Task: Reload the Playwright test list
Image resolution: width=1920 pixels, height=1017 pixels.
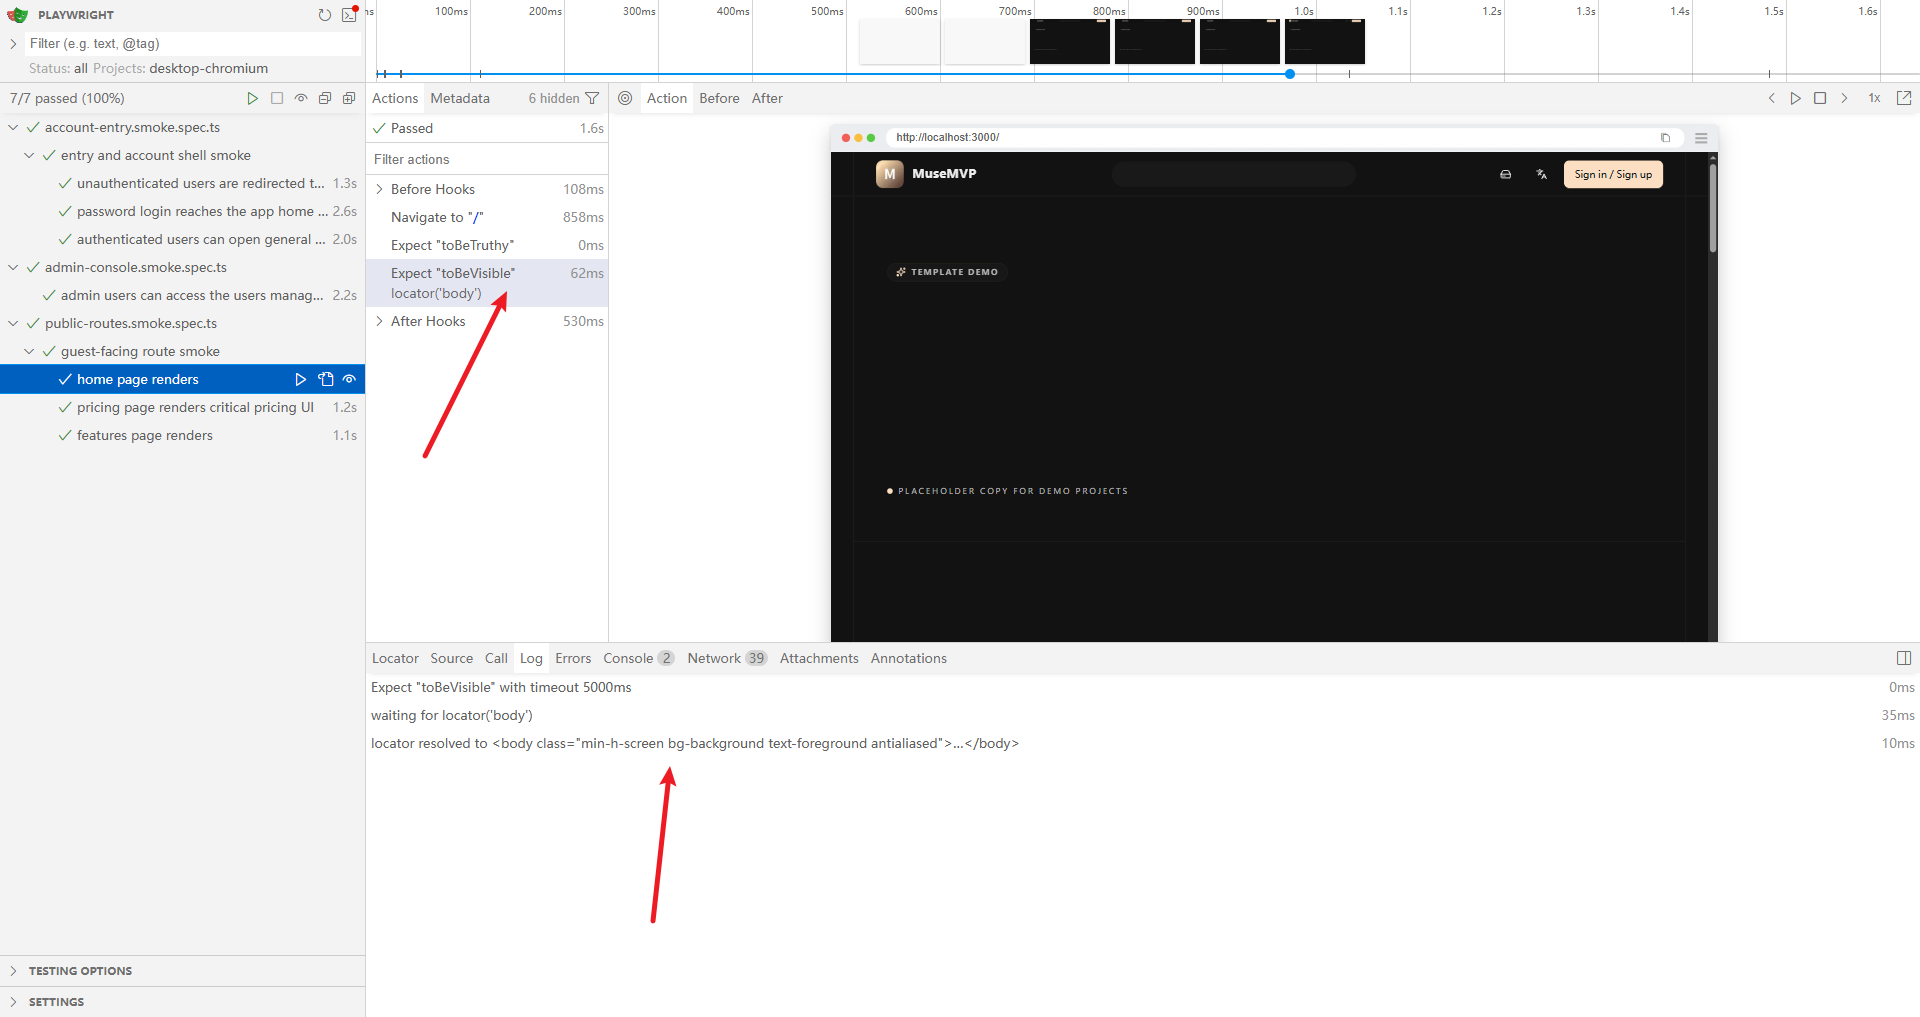Action: [x=325, y=15]
